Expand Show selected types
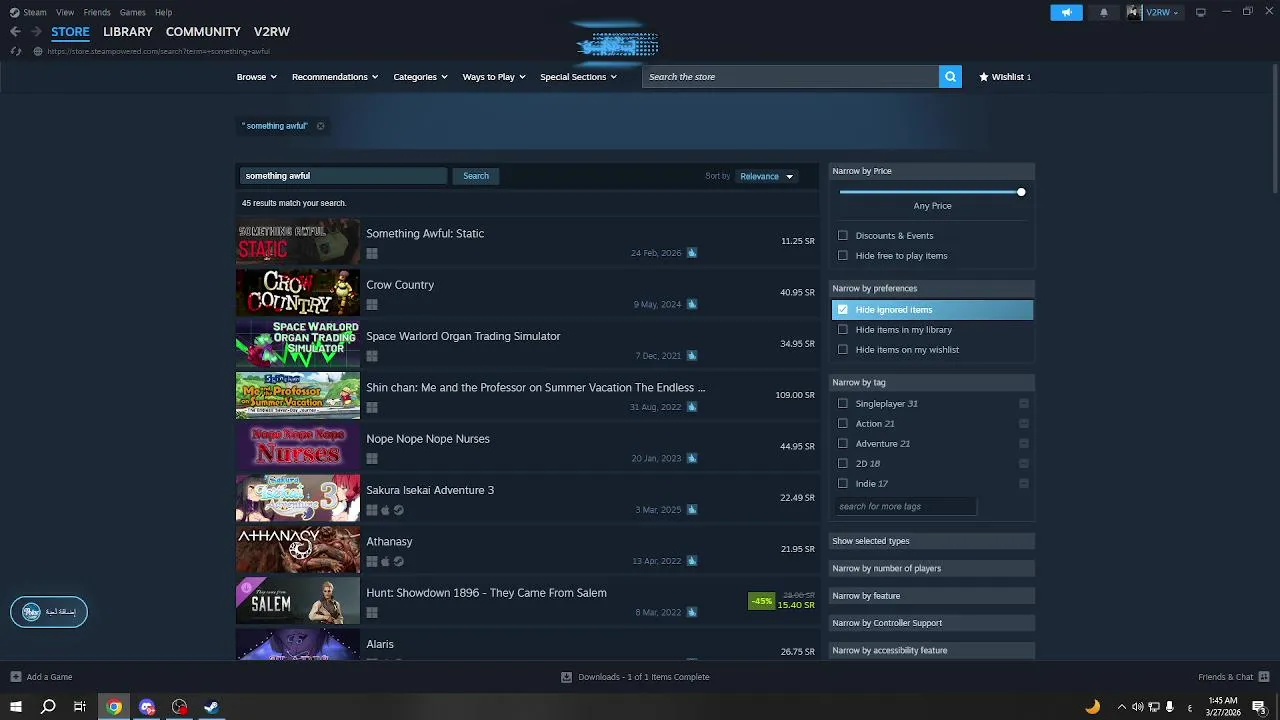 pyautogui.click(x=932, y=541)
